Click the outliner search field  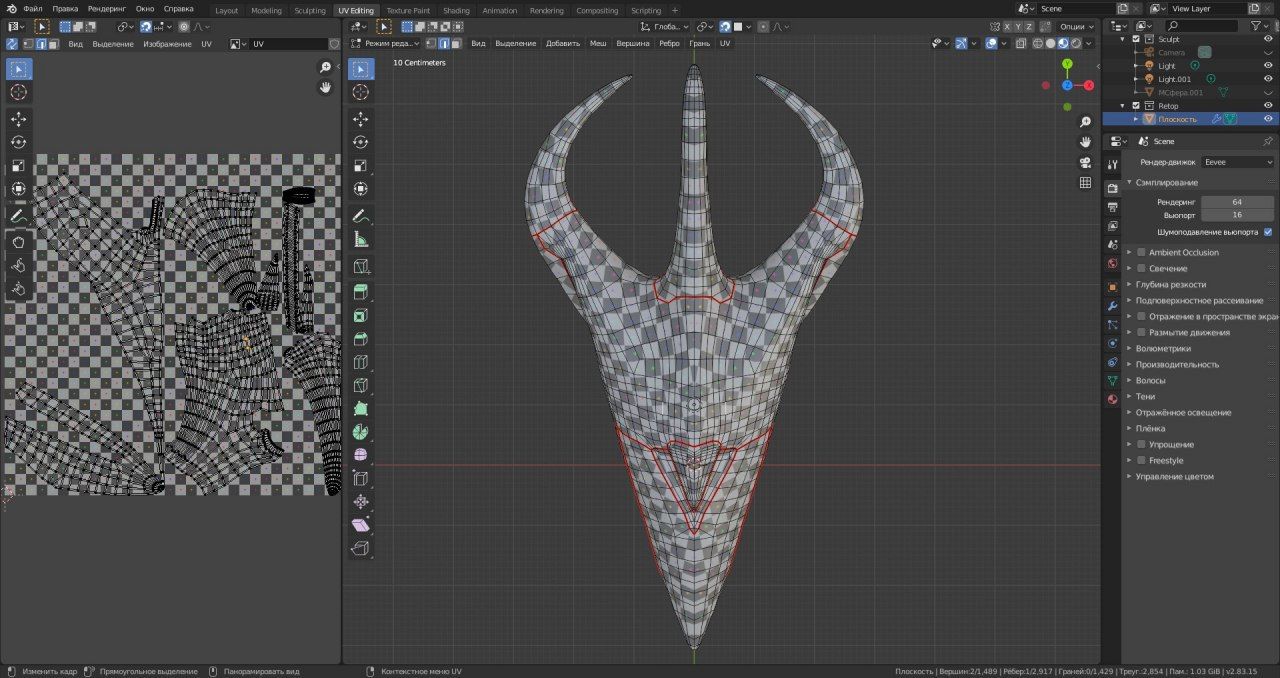1202,26
